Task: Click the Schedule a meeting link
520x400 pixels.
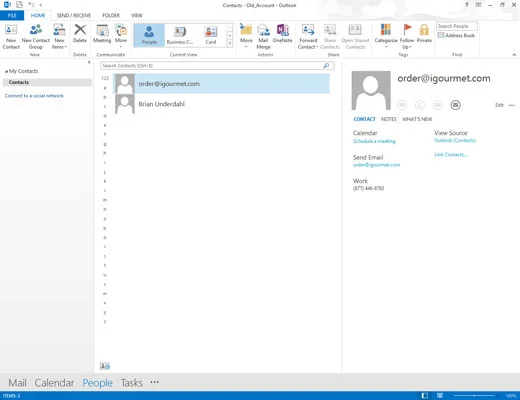Action: coord(374,141)
